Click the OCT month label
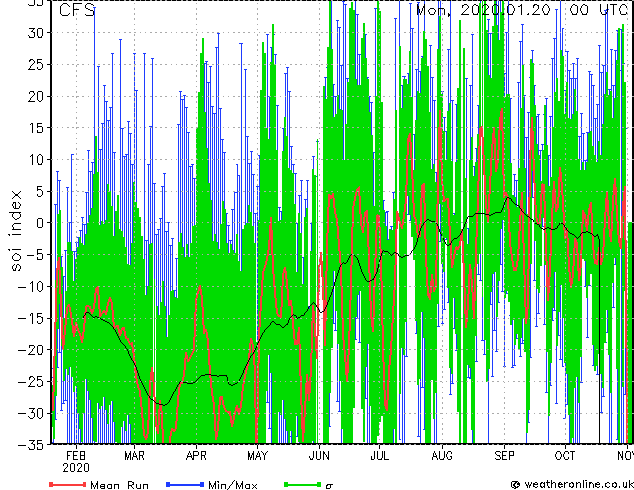 565,456
